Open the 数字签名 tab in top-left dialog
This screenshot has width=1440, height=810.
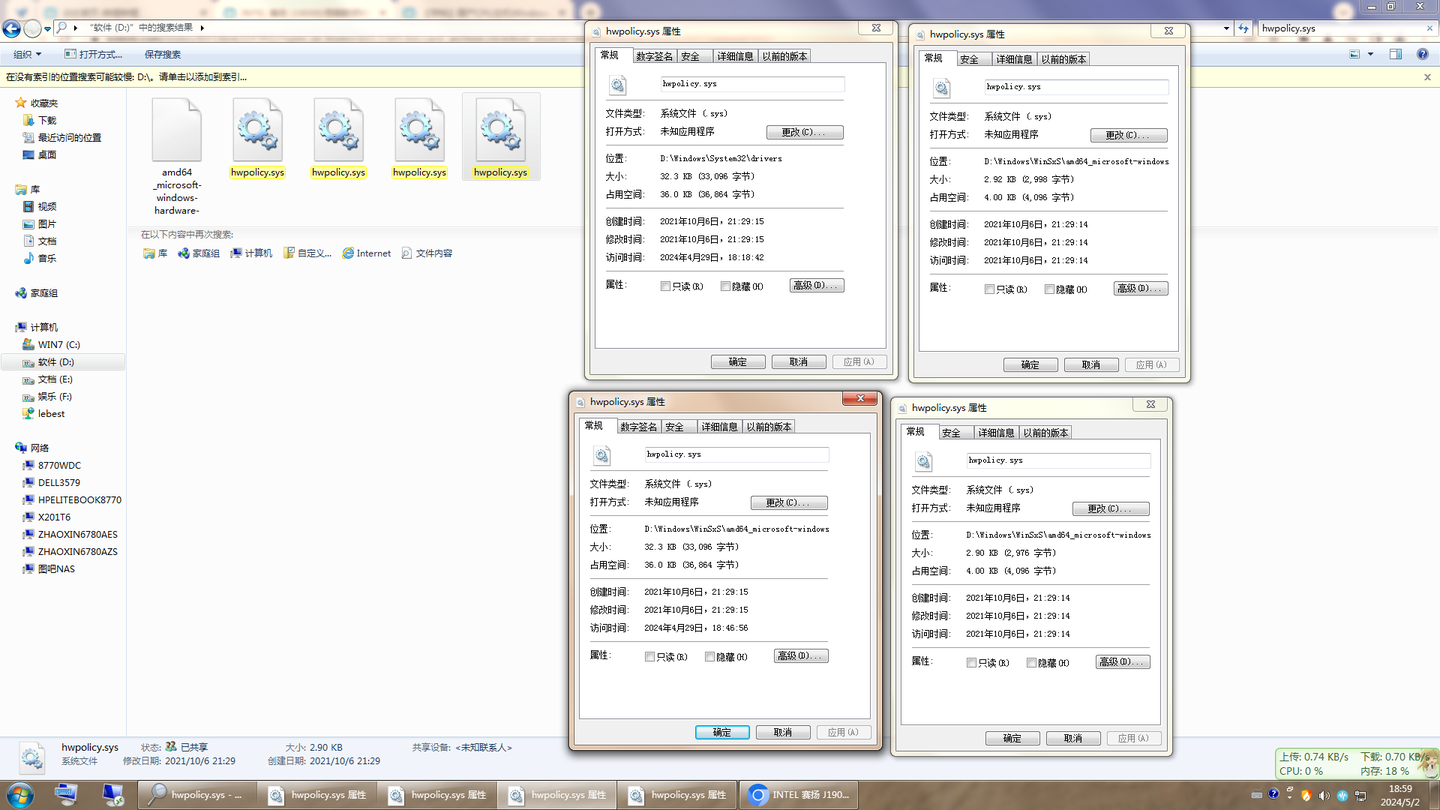click(654, 56)
